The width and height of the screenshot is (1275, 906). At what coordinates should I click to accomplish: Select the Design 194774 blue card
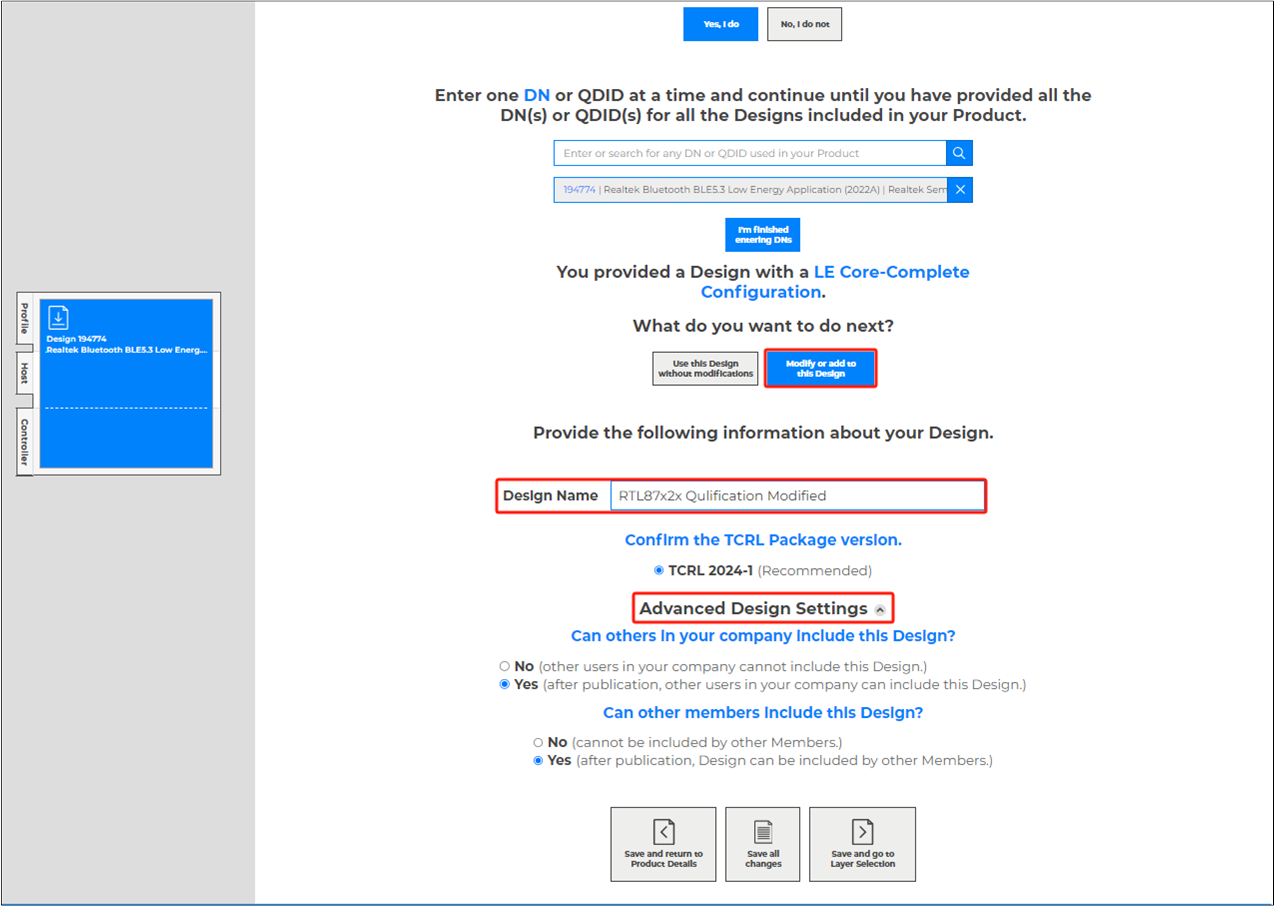click(125, 384)
